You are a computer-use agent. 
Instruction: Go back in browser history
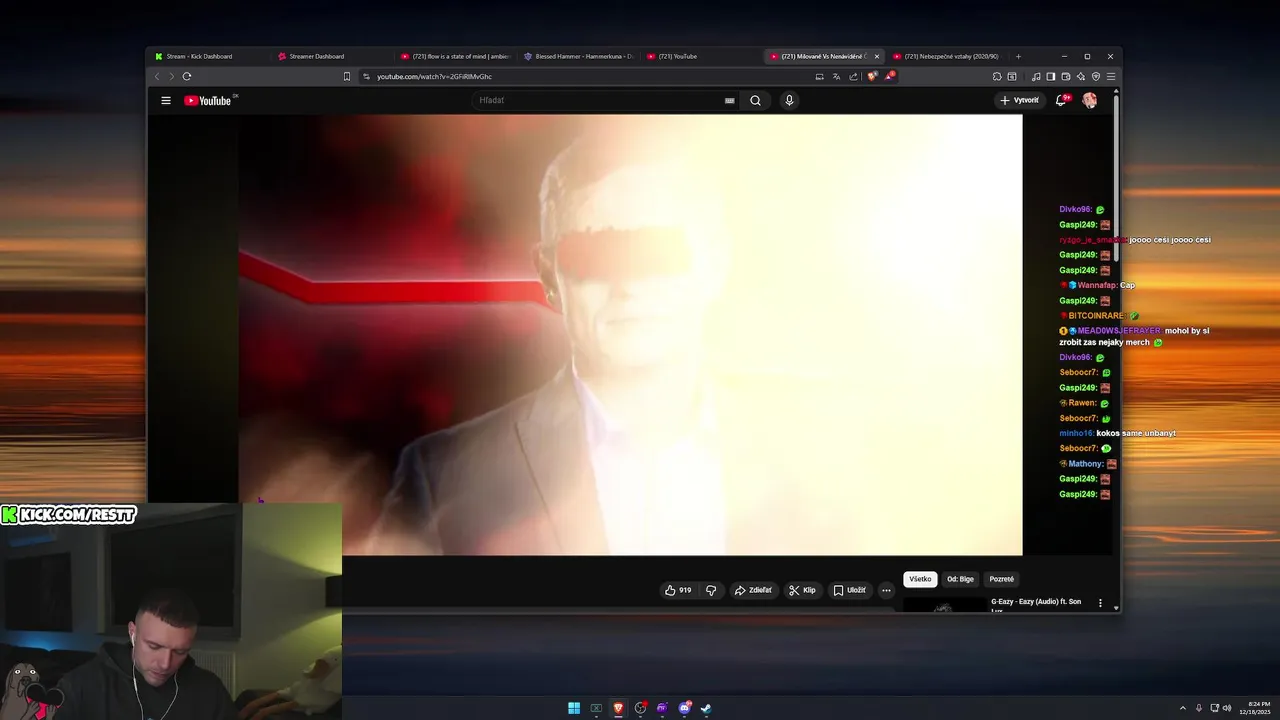click(x=156, y=76)
